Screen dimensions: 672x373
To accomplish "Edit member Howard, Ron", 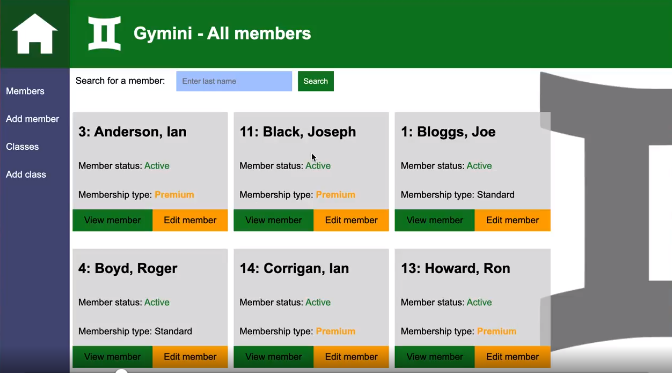I will click(x=513, y=357).
